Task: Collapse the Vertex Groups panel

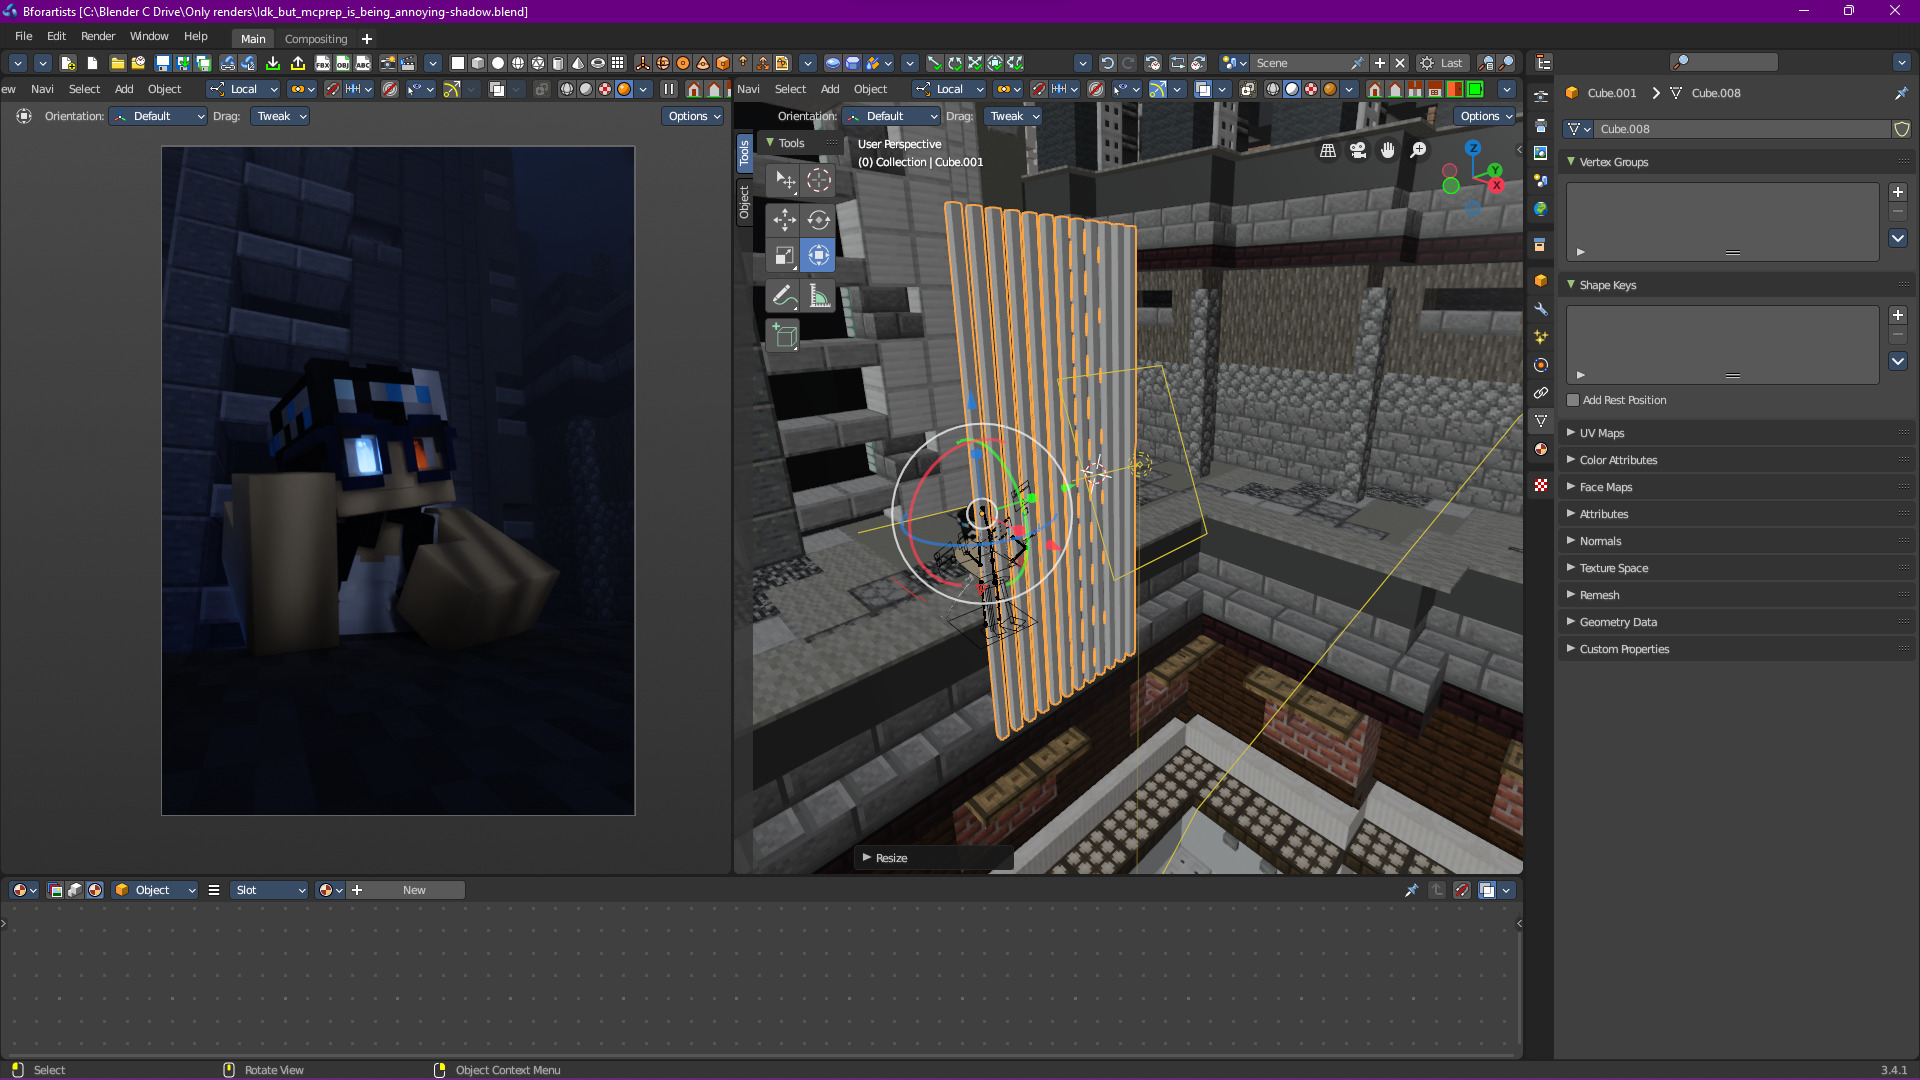Action: point(1613,162)
